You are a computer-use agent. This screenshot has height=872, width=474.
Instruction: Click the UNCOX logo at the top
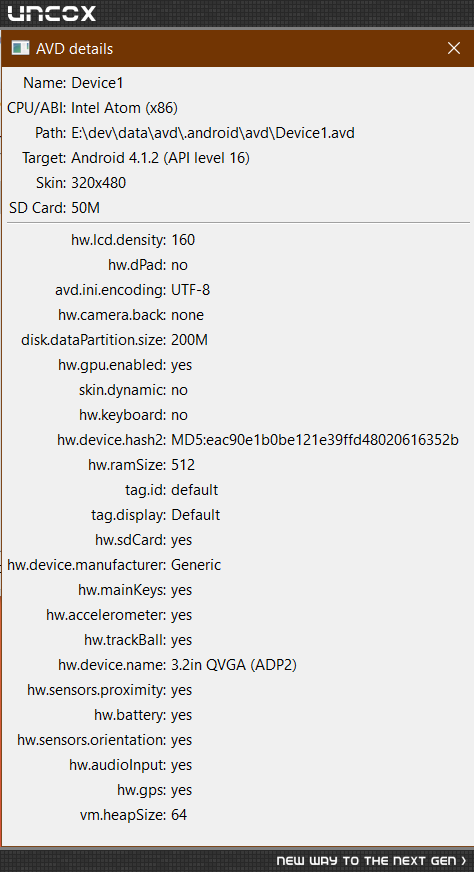[52, 13]
